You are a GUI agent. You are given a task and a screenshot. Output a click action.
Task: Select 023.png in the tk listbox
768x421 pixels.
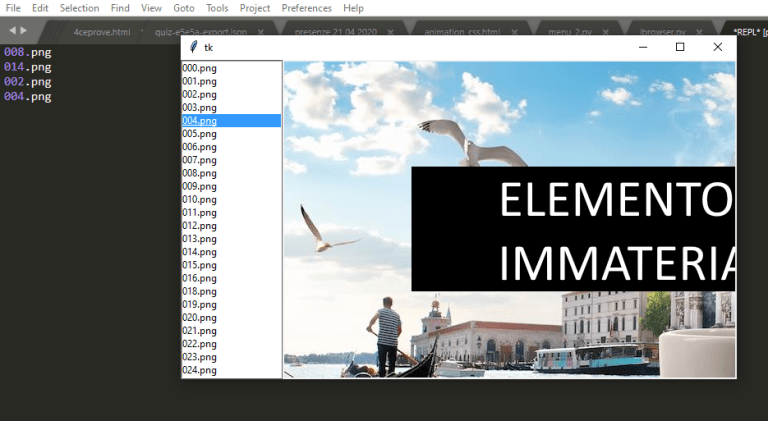231,357
